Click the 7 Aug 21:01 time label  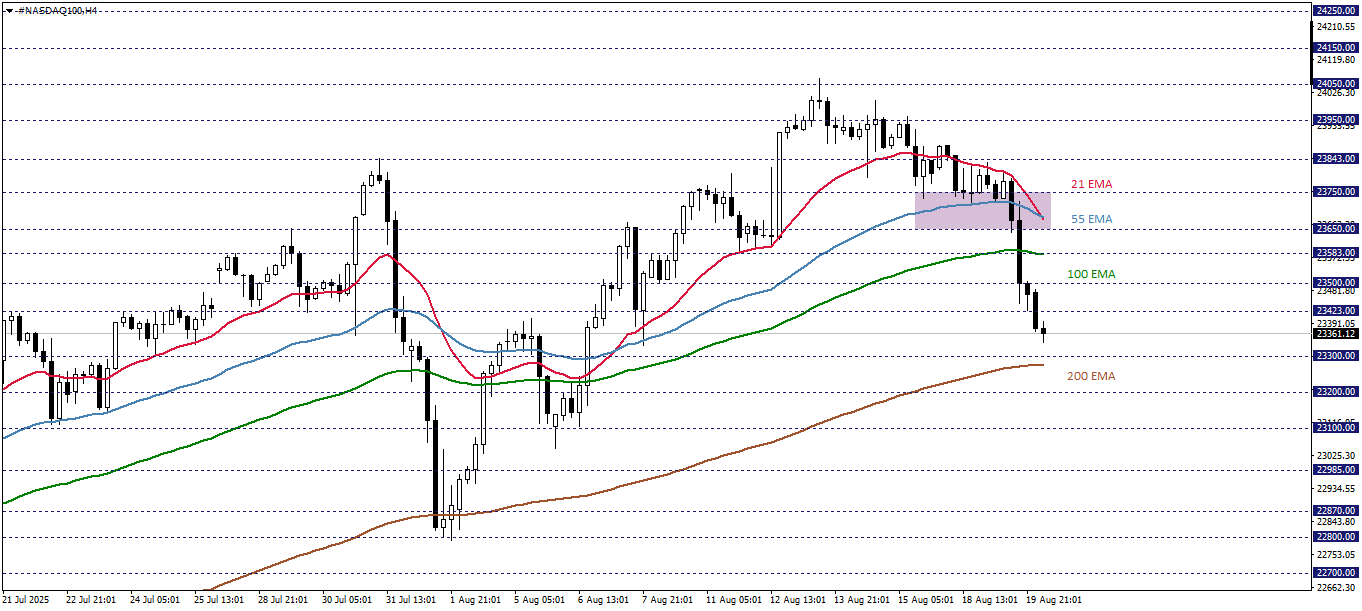[x=666, y=600]
